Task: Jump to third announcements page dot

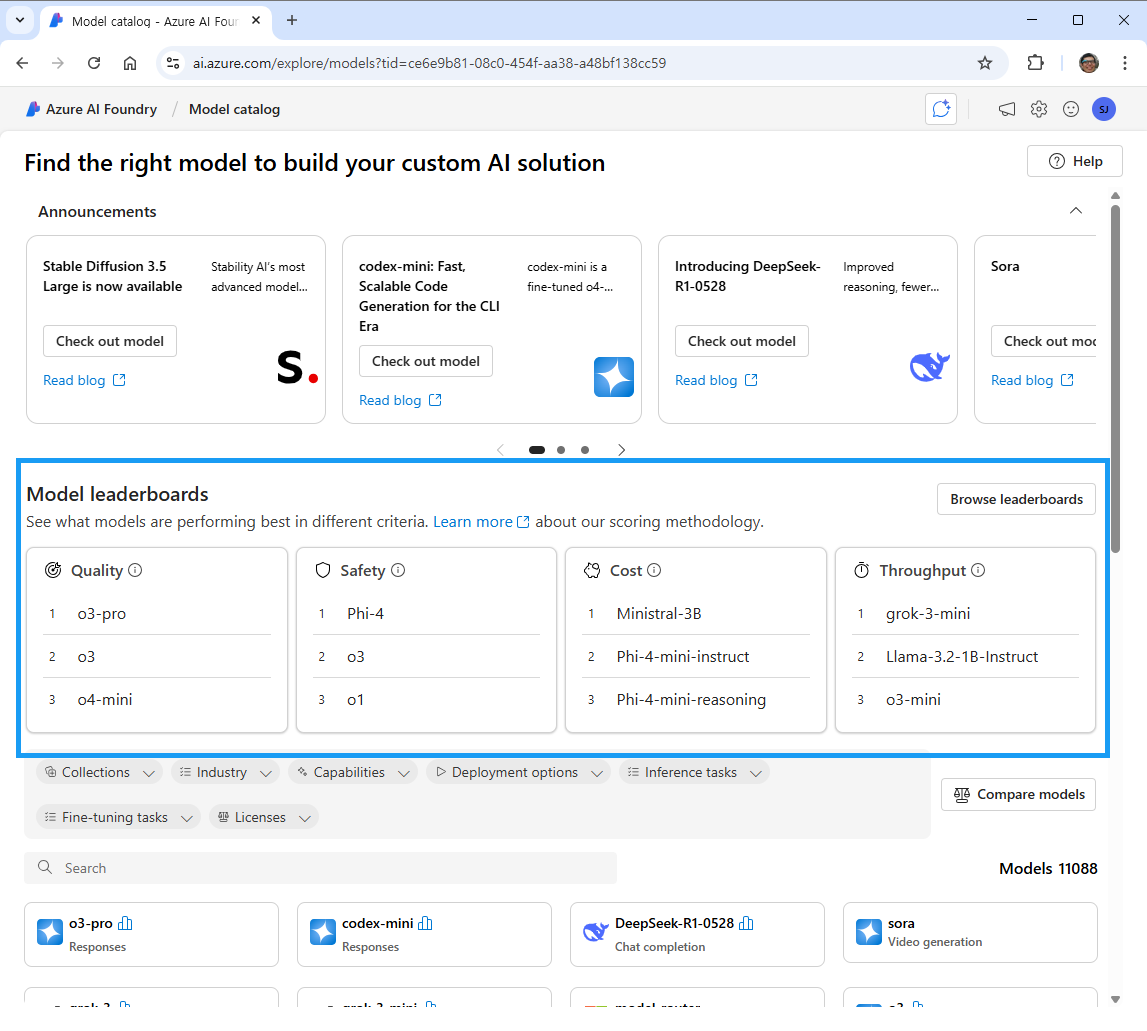Action: [584, 450]
